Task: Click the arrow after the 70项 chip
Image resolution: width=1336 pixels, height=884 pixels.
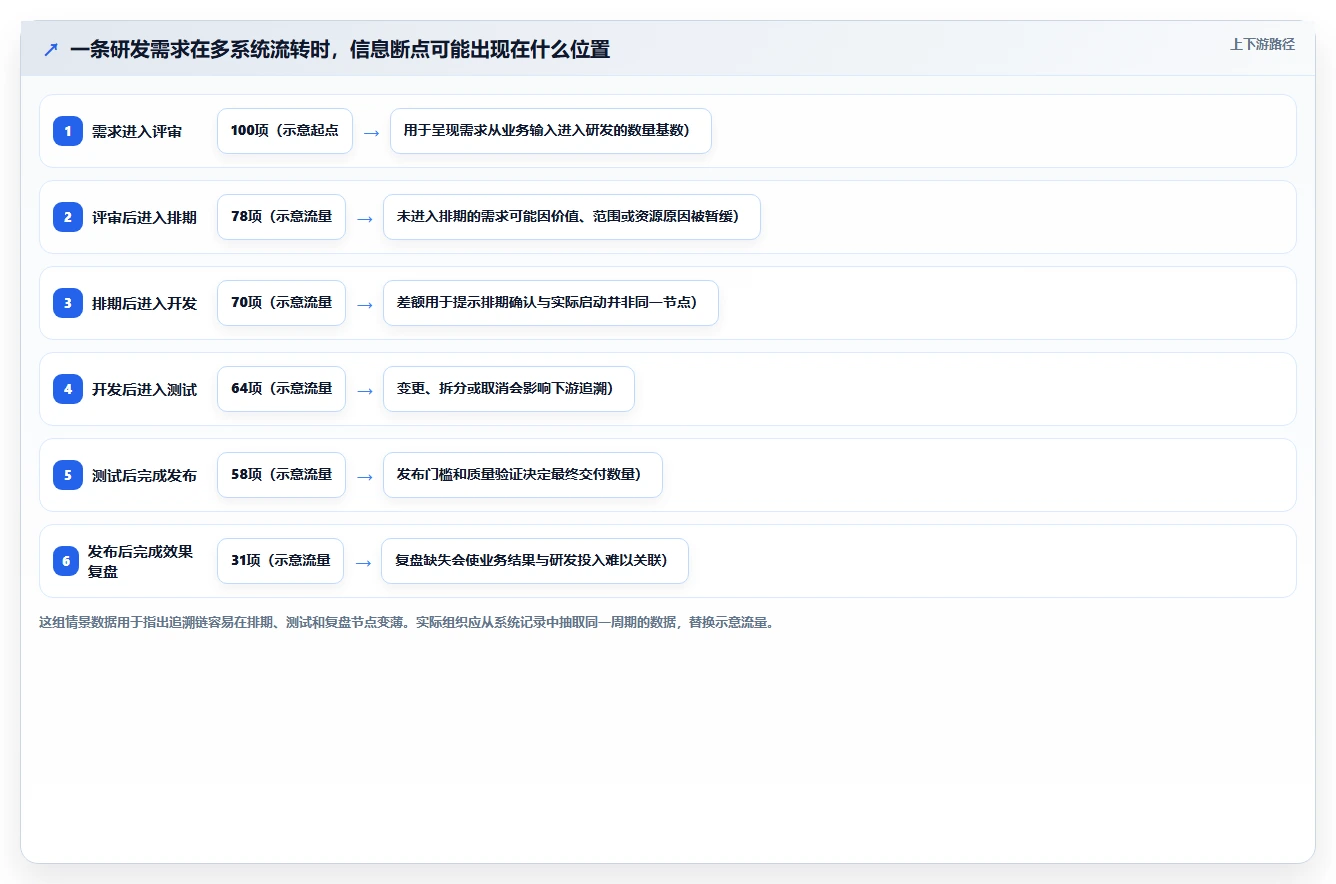Action: (x=364, y=304)
